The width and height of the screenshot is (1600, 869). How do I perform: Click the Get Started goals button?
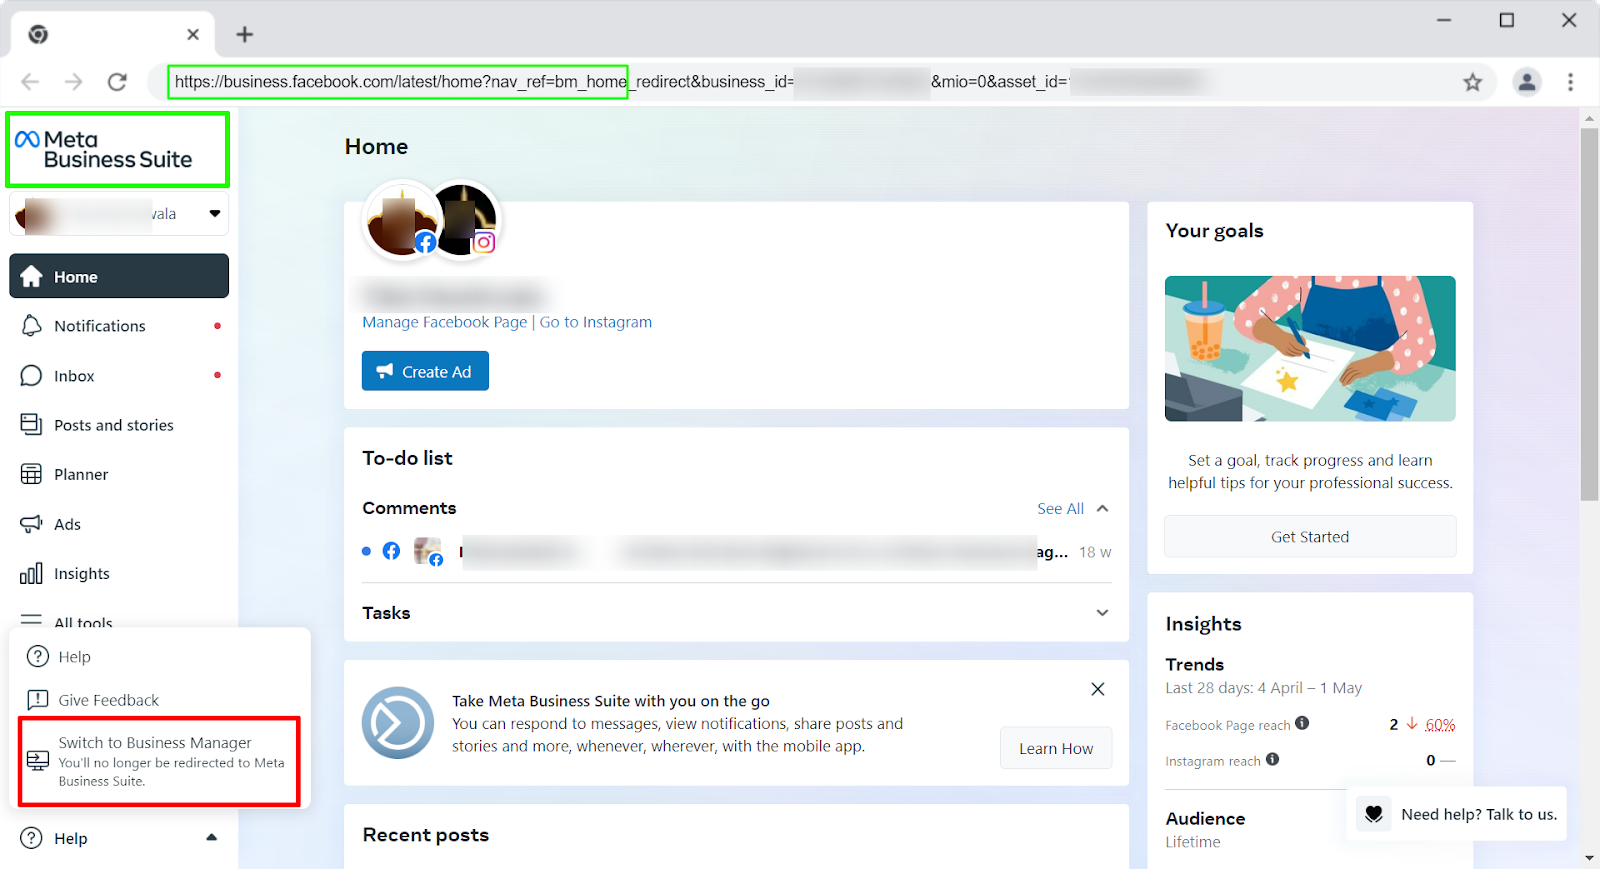(x=1310, y=537)
